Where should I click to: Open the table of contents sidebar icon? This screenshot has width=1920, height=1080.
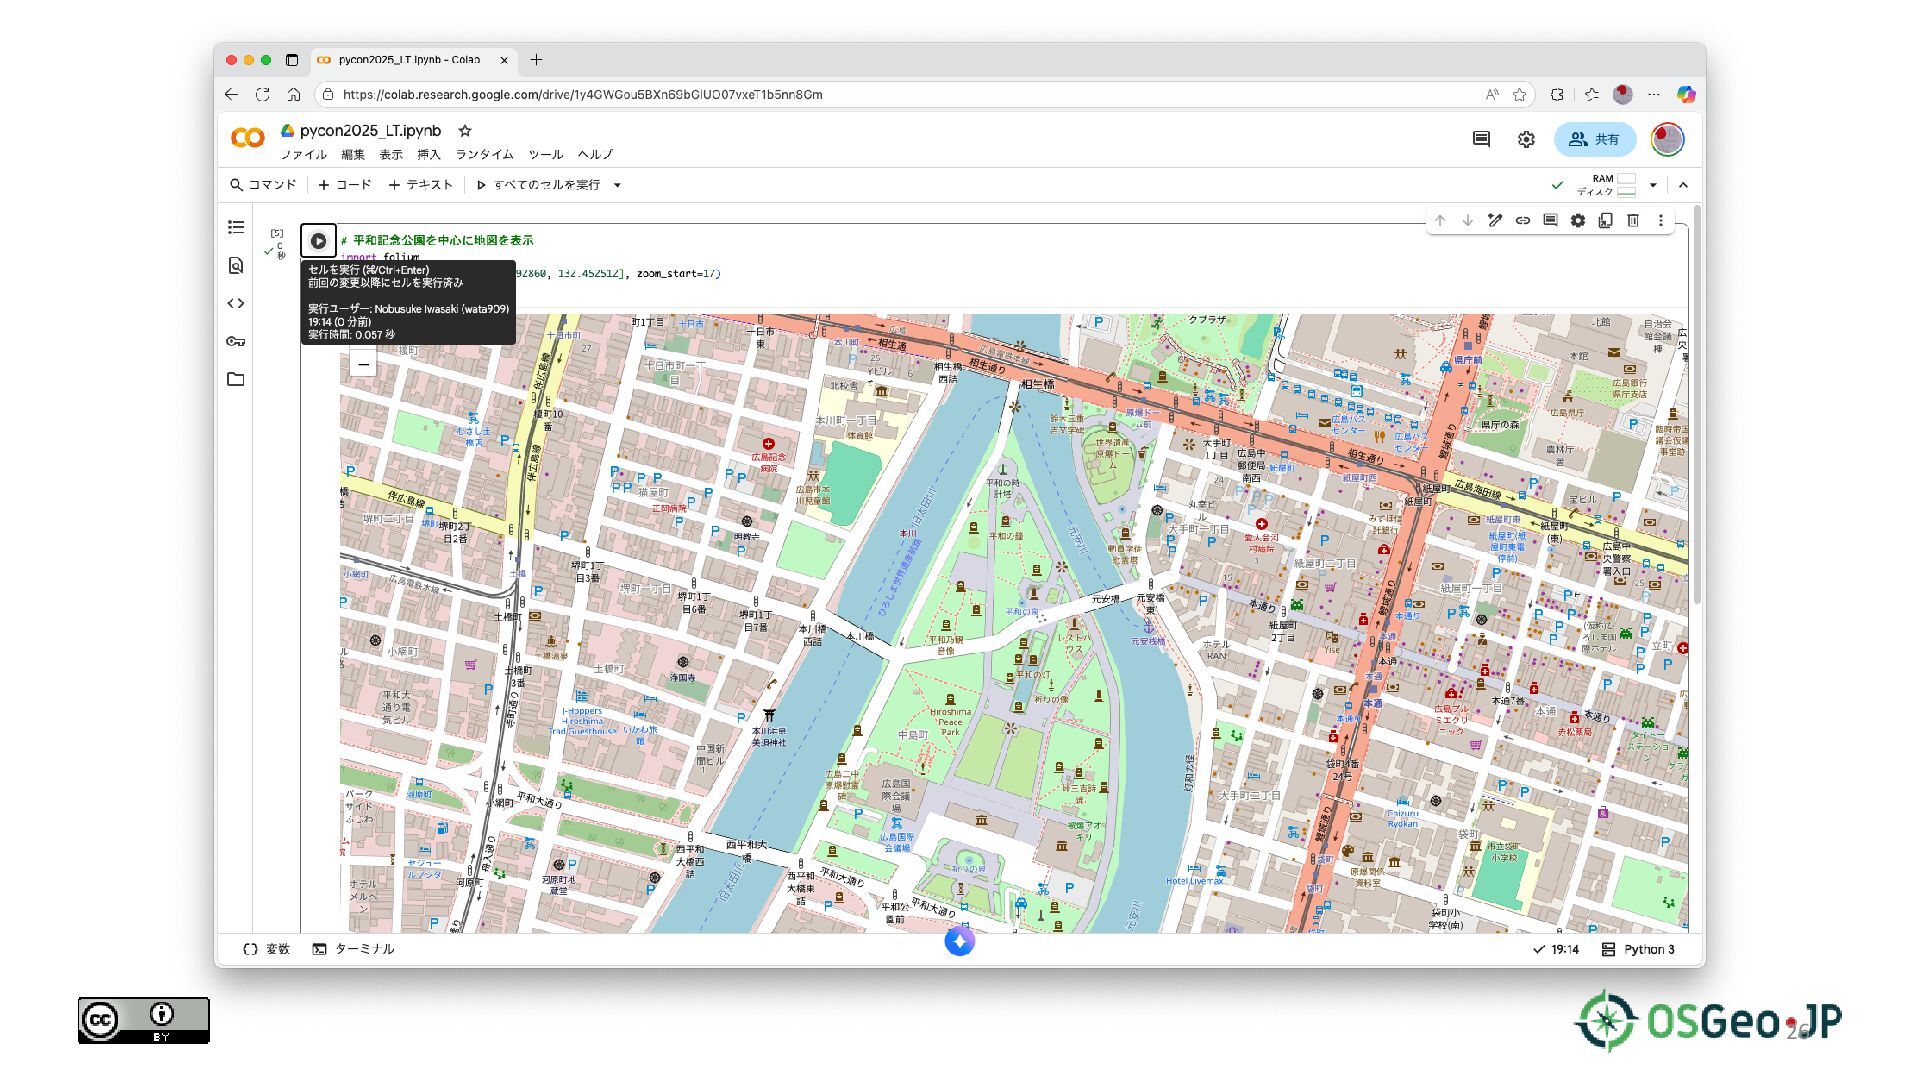click(x=236, y=227)
